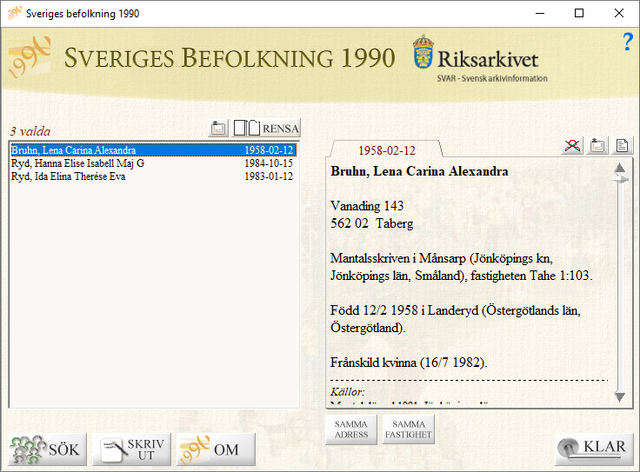640x472 pixels.
Task: Print using SKRIV UT button
Action: coord(131,450)
